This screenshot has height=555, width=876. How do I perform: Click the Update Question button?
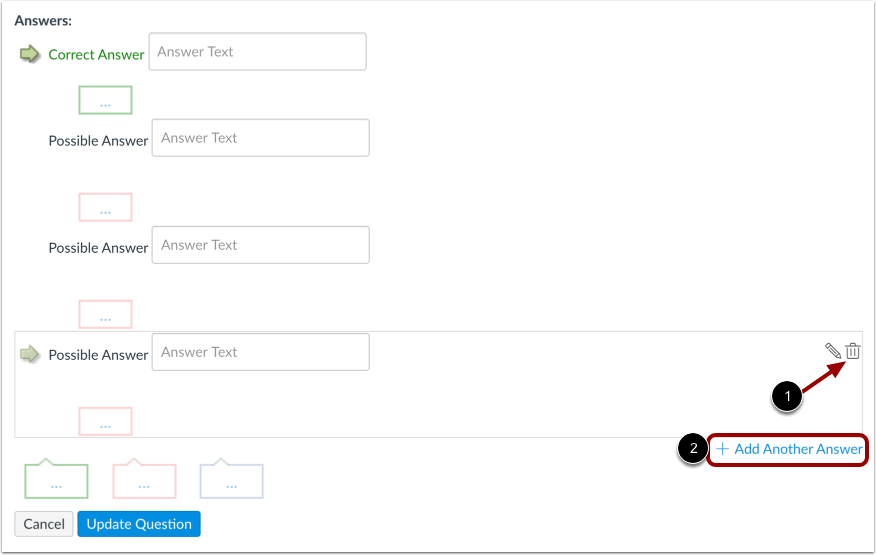tap(139, 524)
